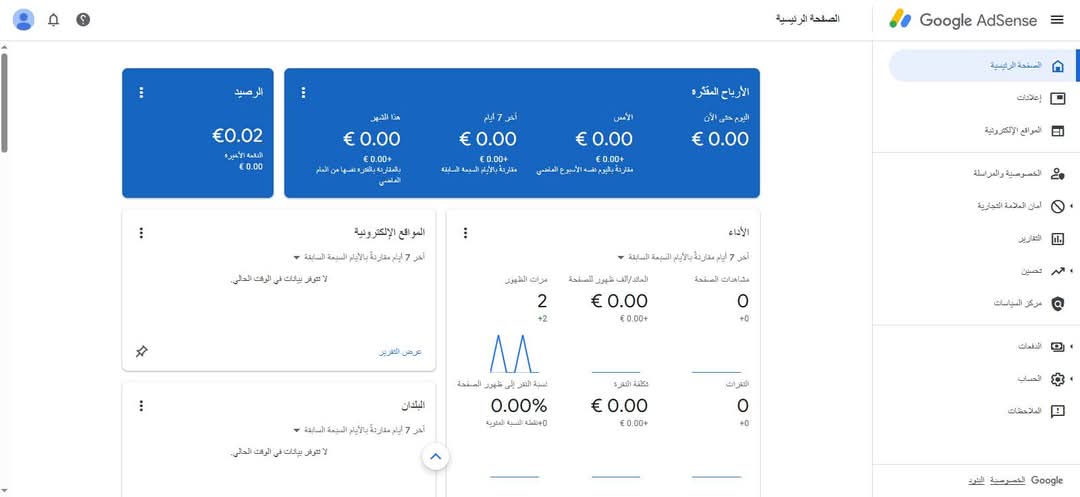Open the hamburger main menu
The height and width of the screenshot is (497, 1080).
coord(1057,20)
